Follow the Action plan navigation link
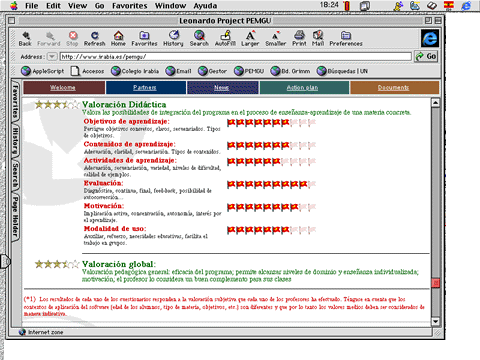The width and height of the screenshot is (480, 360). pyautogui.click(x=302, y=87)
